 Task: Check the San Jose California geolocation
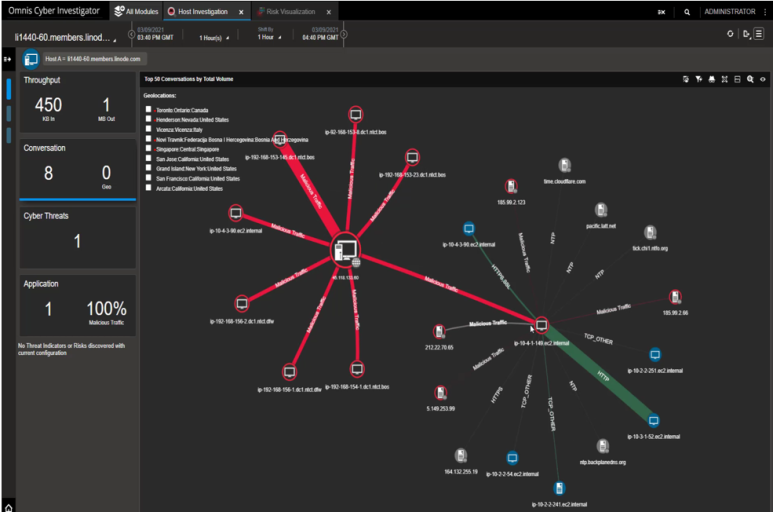click(148, 158)
